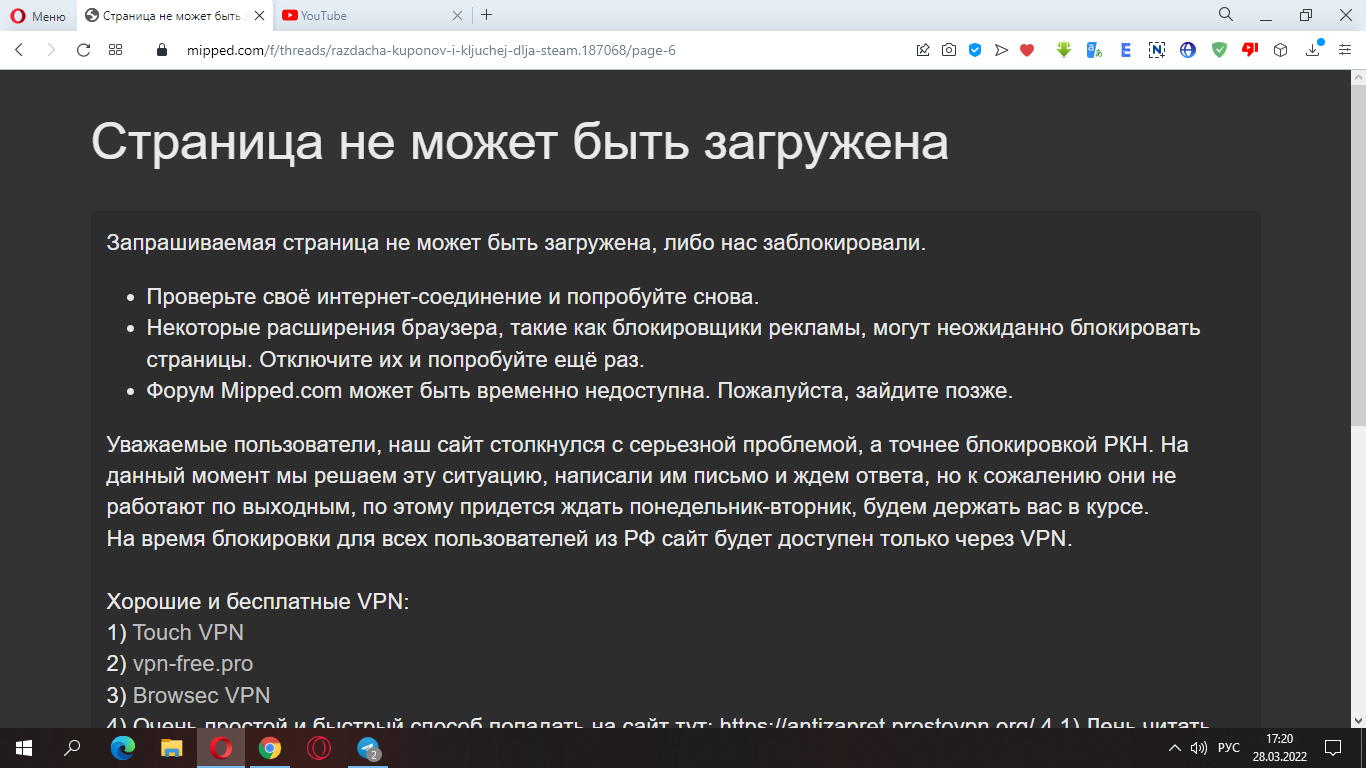This screenshot has width=1366, height=768.
Task: Click the tab search magnifier icon
Action: tap(1226, 15)
